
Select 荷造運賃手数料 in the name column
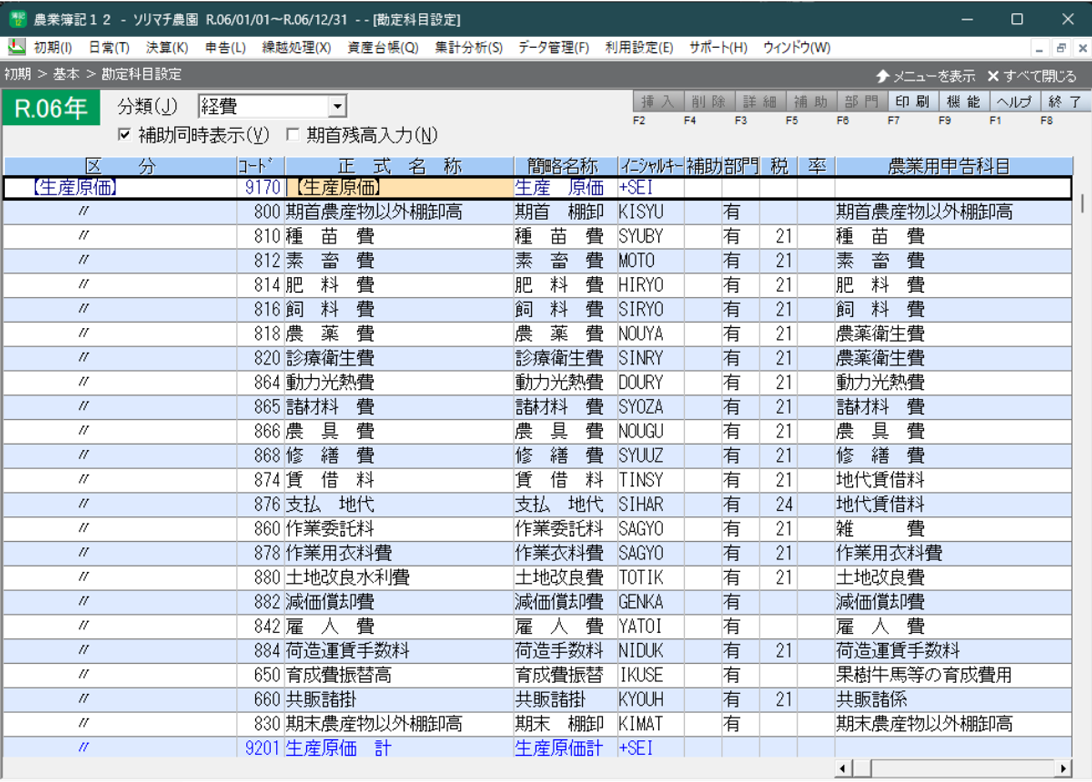[399, 650]
